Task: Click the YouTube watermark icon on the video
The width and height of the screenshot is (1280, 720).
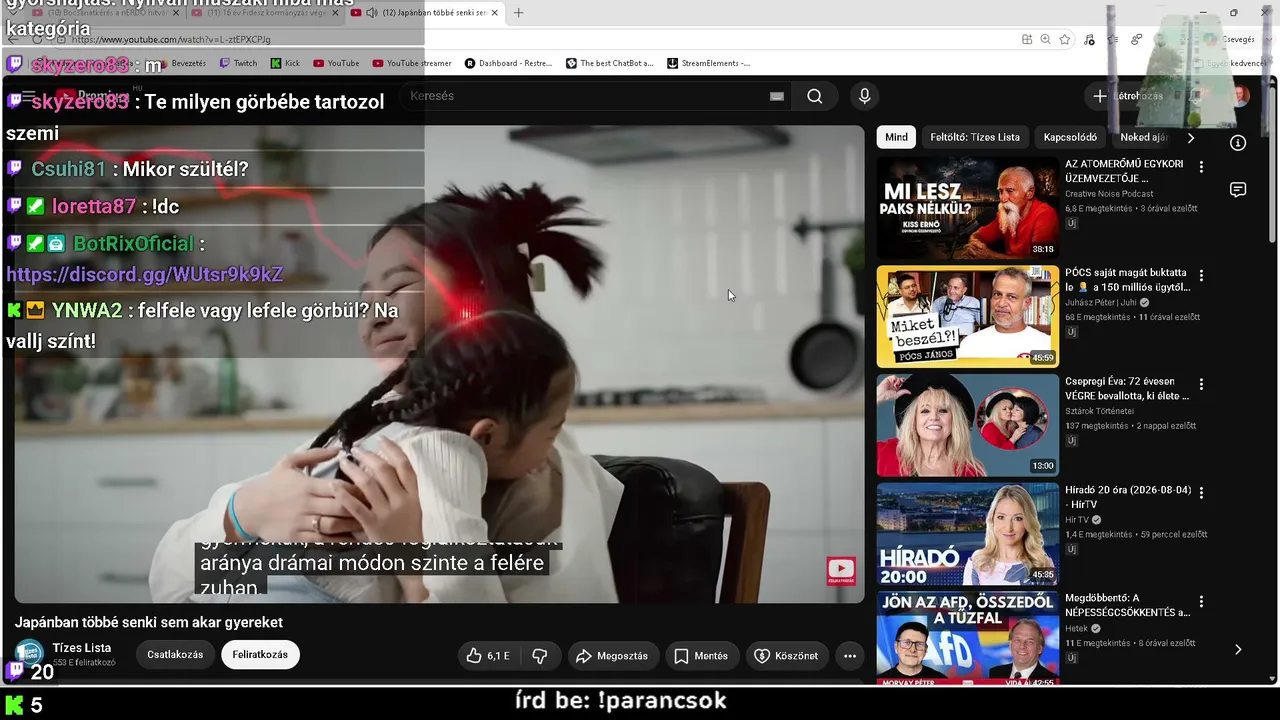Action: tap(841, 570)
